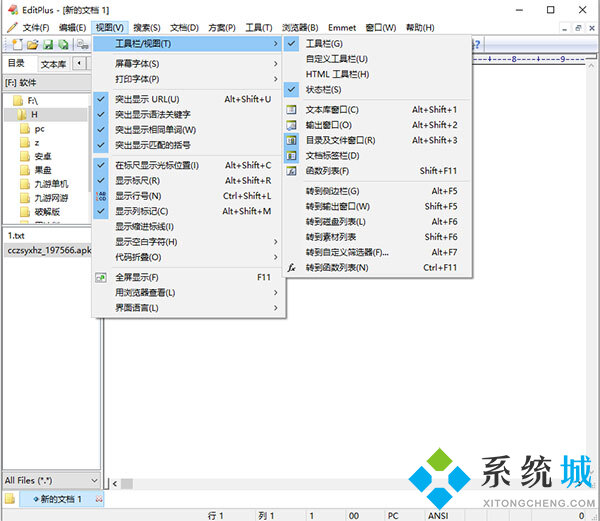This screenshot has height=521, width=600.
Task: Click the 目录及文件窗口 menu icon
Action: [x=291, y=140]
